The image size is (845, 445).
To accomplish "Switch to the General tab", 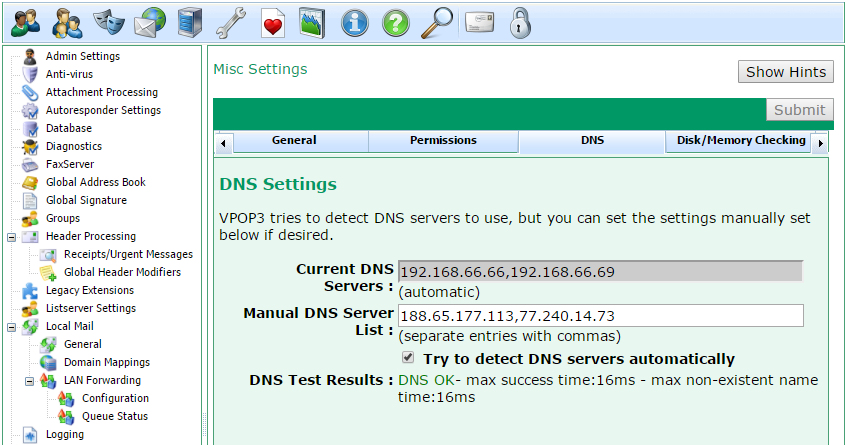I will (x=294, y=141).
